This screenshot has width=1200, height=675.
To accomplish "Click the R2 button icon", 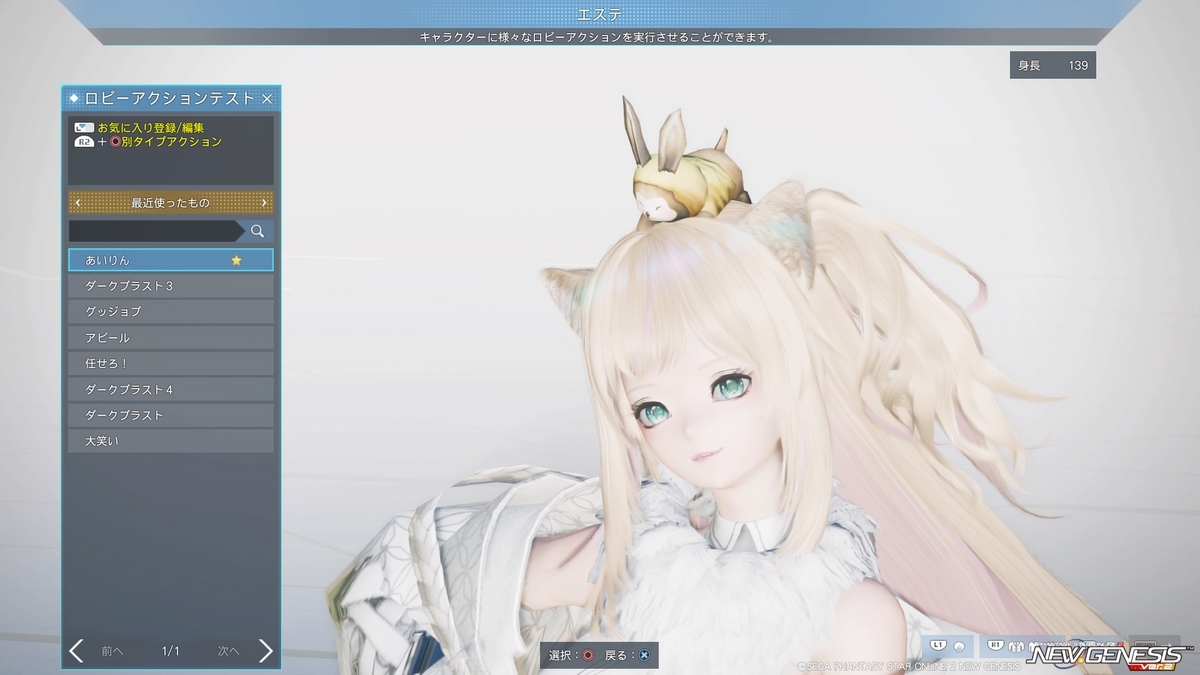I will click(84, 142).
